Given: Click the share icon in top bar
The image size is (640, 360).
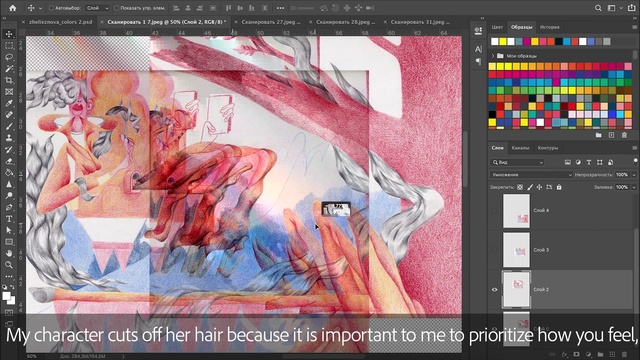Looking at the screenshot, I should [x=631, y=8].
